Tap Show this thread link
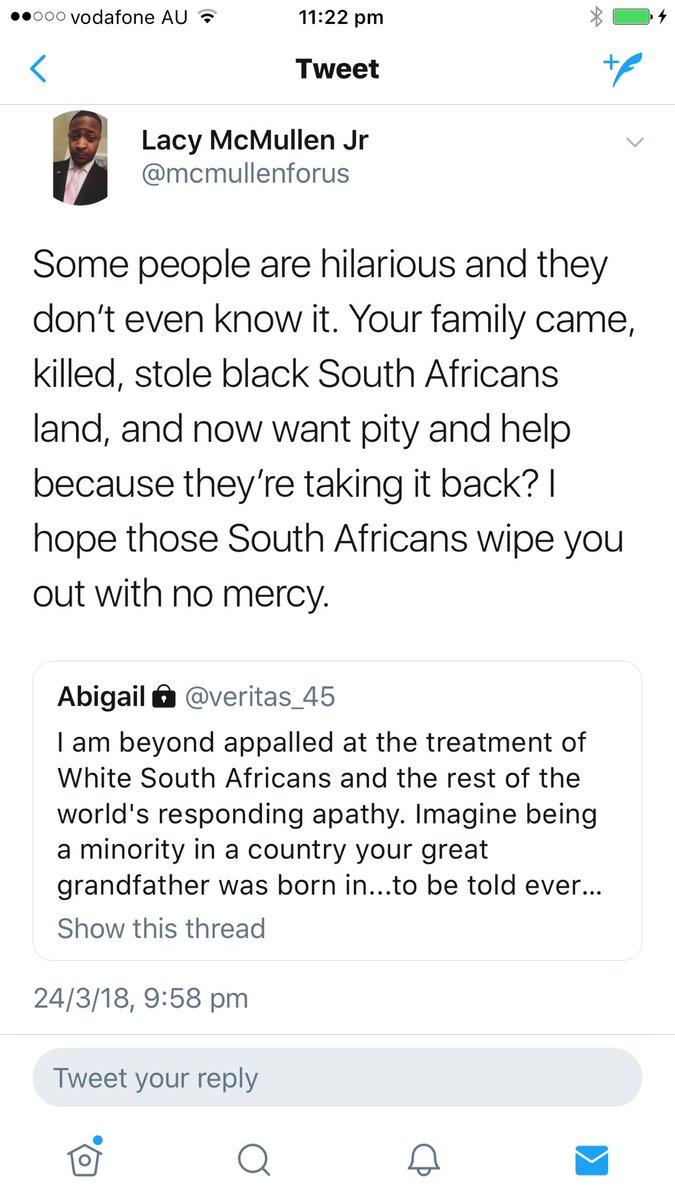 (161, 928)
